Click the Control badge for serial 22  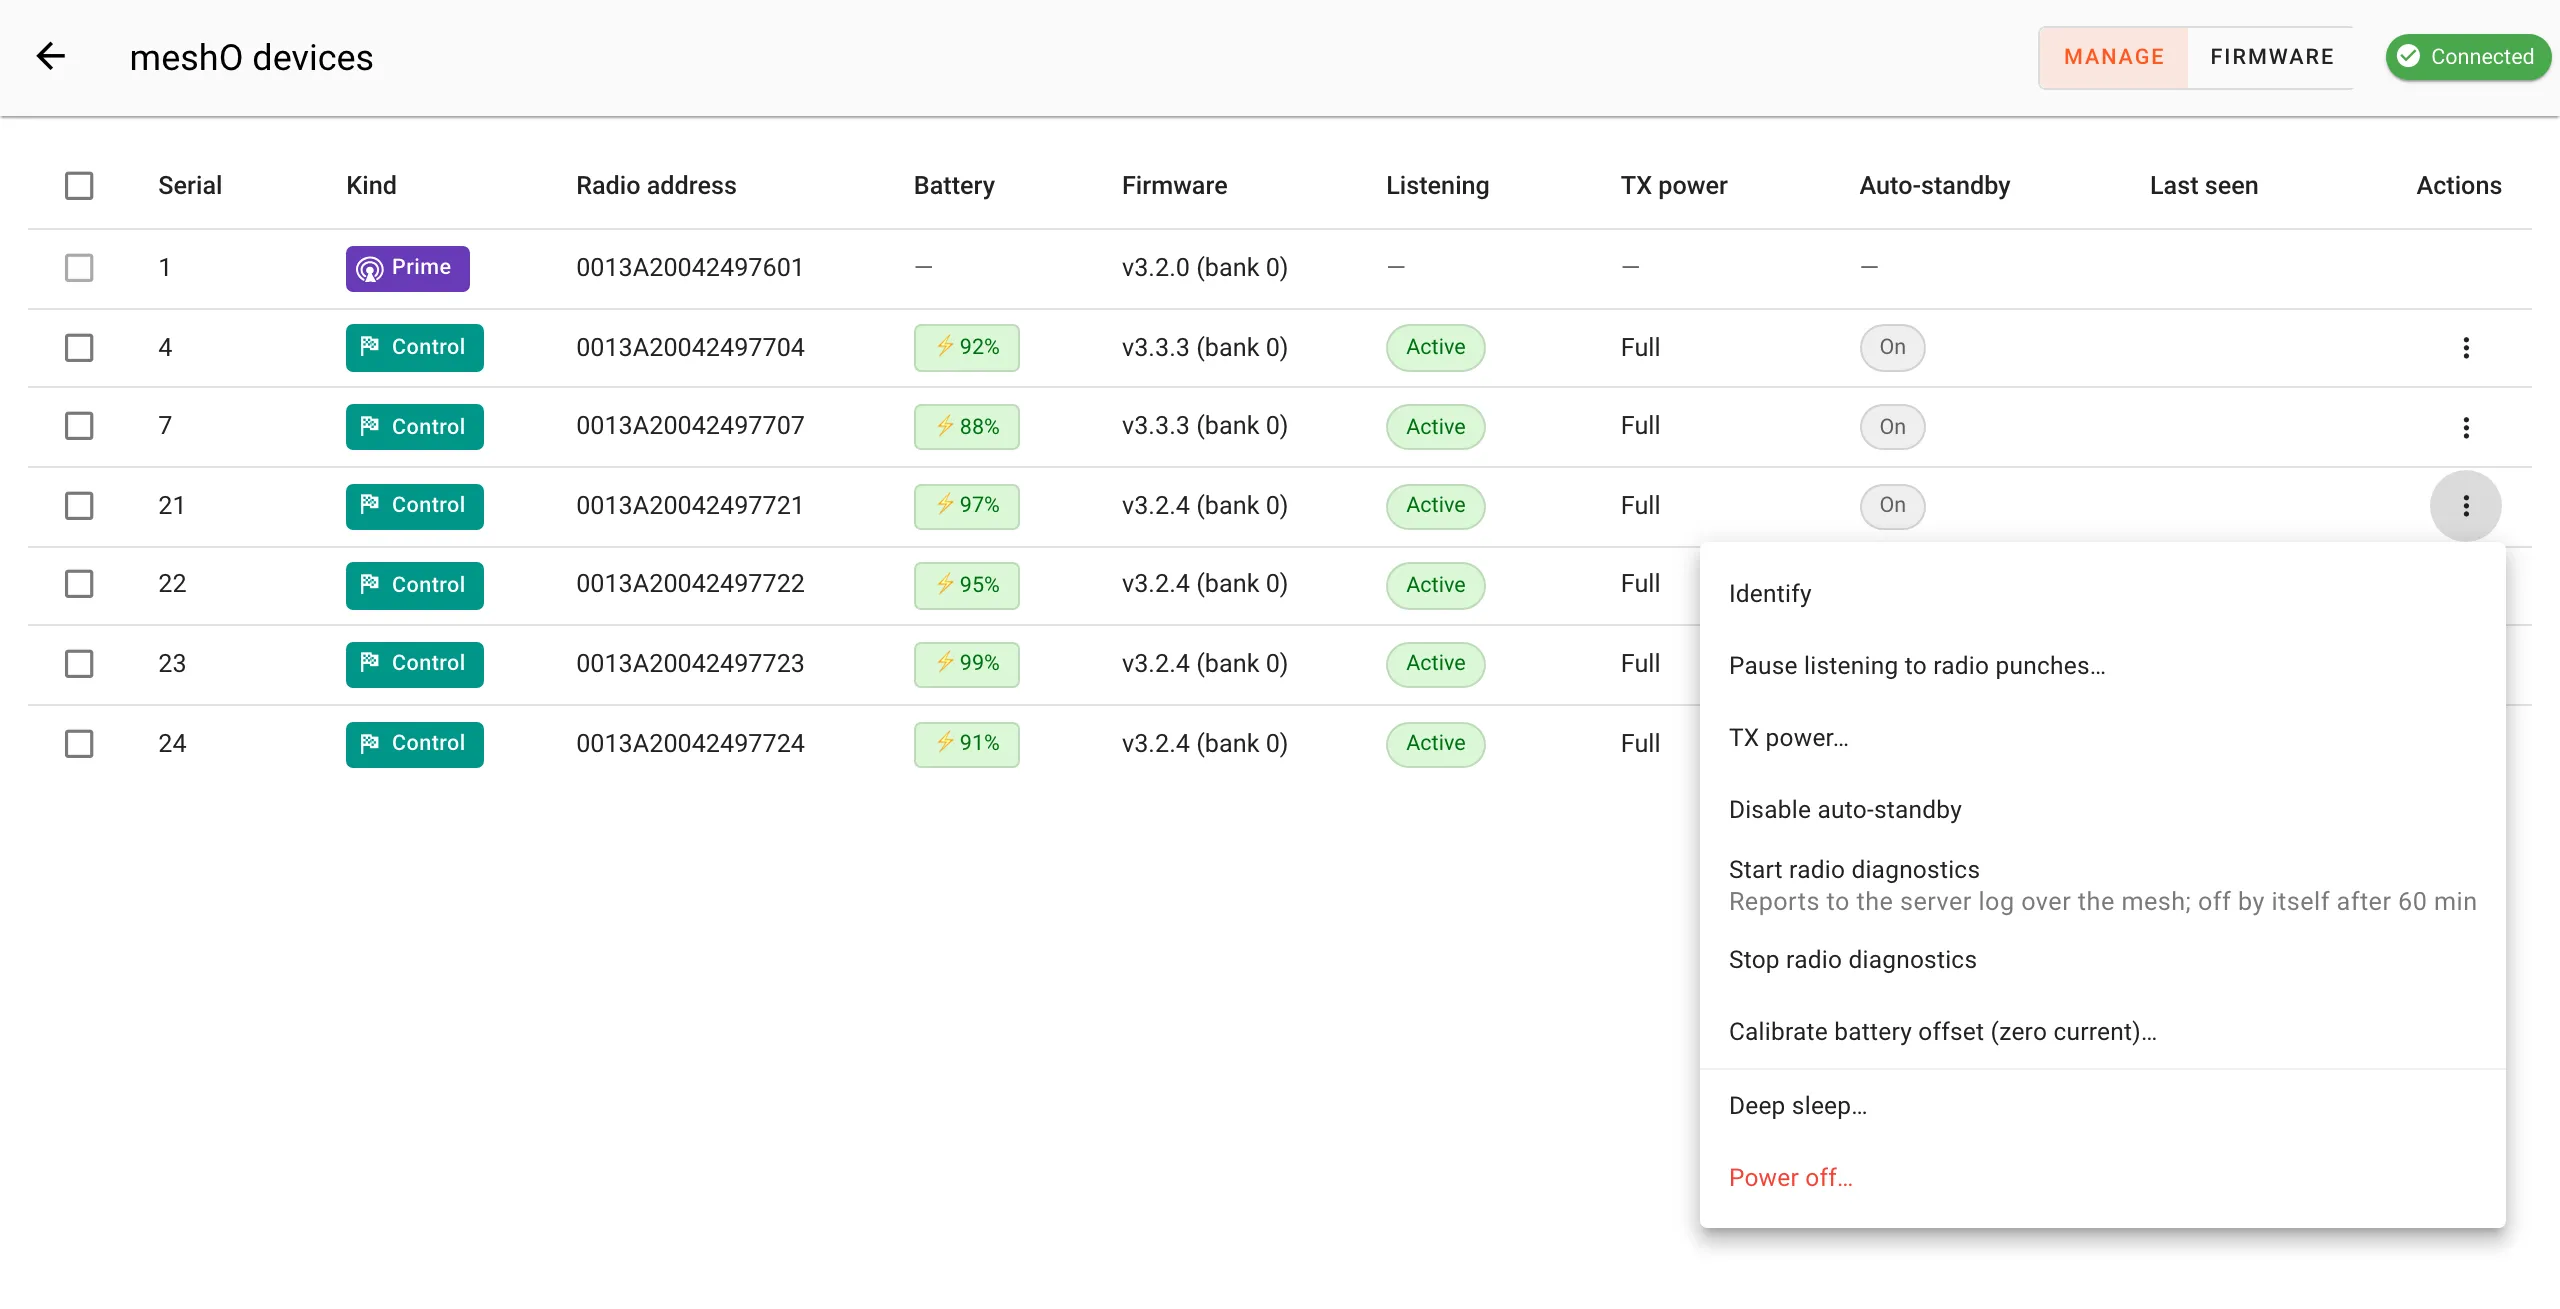coord(414,585)
